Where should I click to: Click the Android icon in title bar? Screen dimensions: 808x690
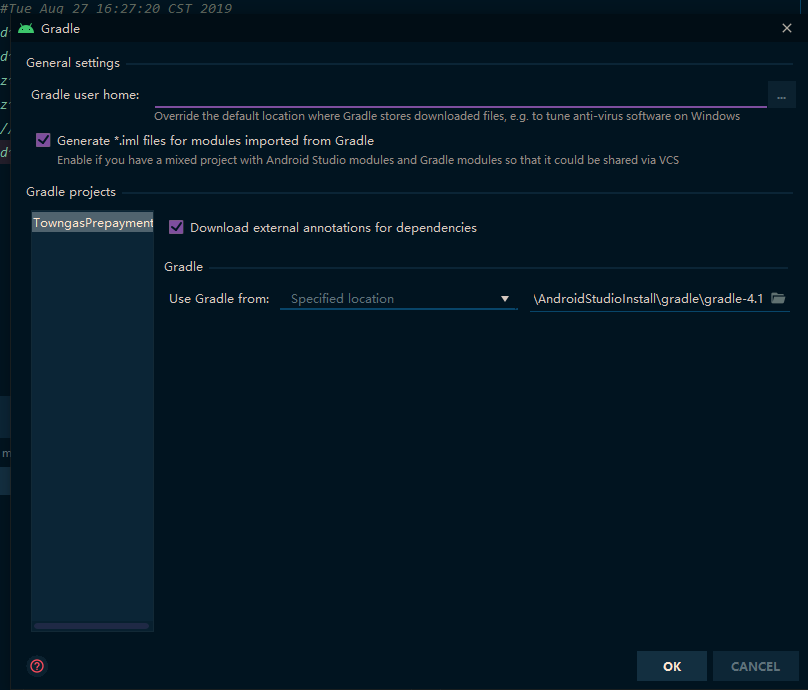(x=26, y=29)
